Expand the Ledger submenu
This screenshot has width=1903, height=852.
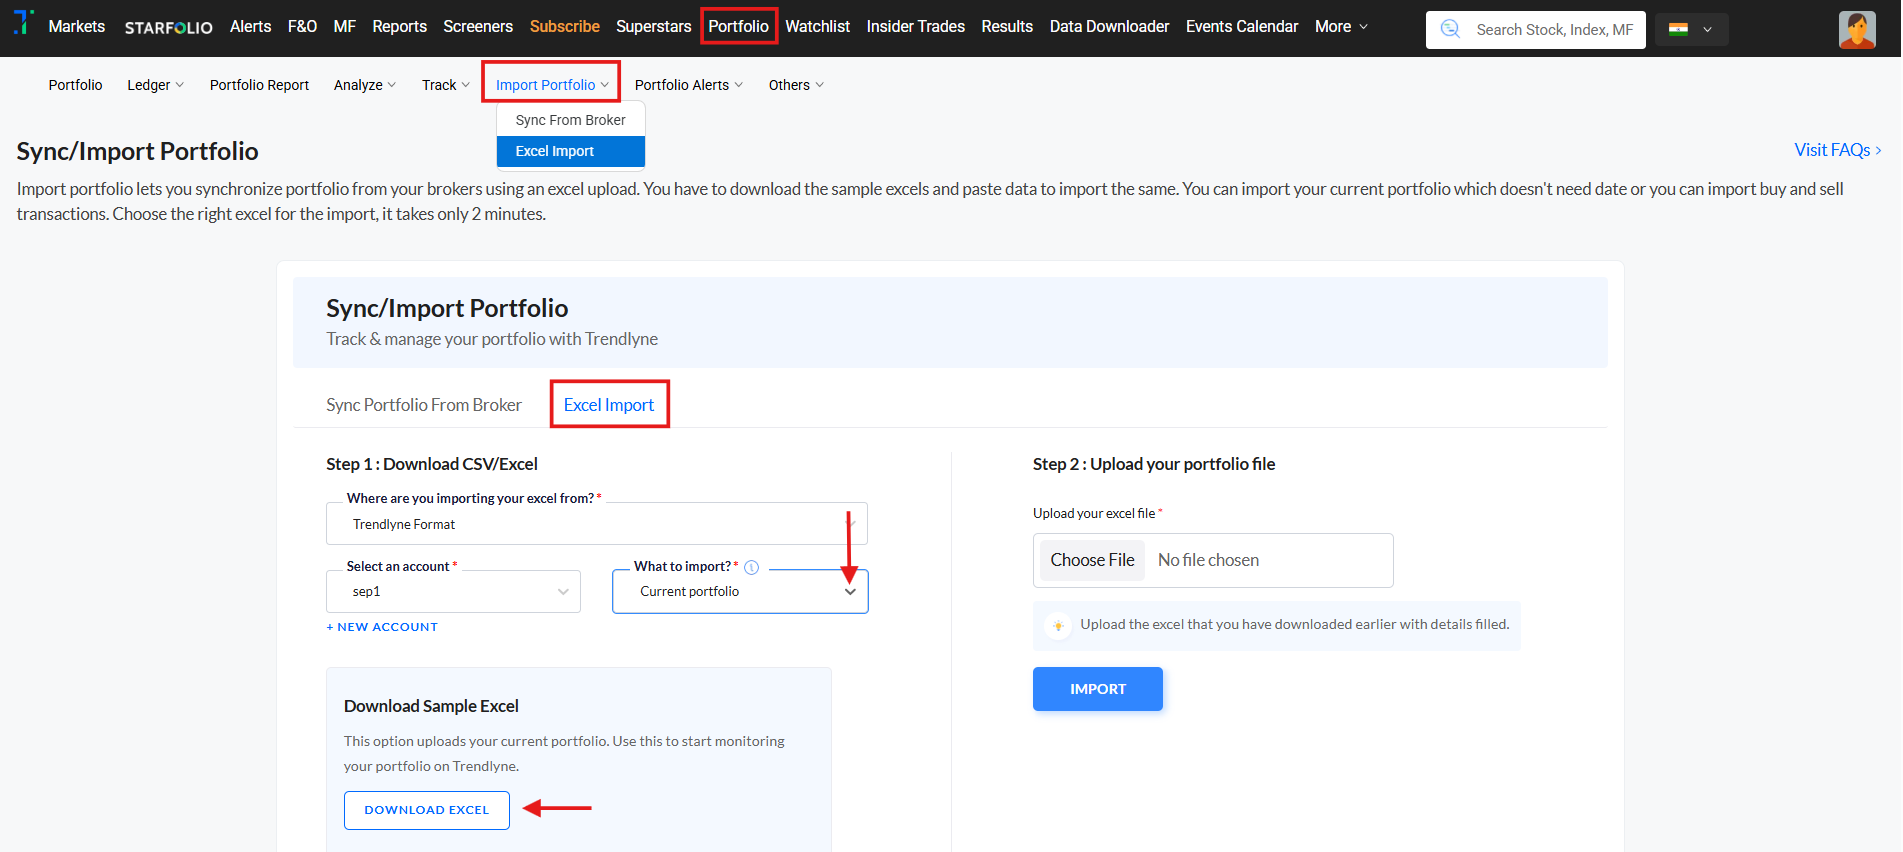(x=155, y=85)
